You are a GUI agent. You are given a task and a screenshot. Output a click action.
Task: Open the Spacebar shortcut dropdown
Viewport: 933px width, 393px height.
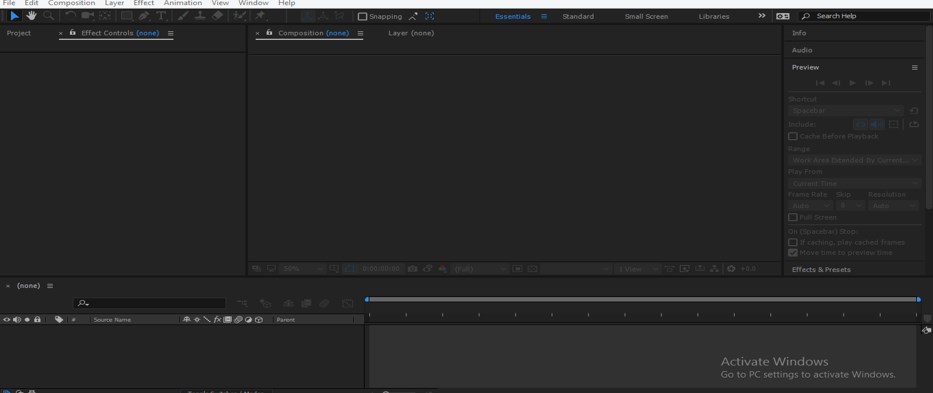tap(846, 111)
